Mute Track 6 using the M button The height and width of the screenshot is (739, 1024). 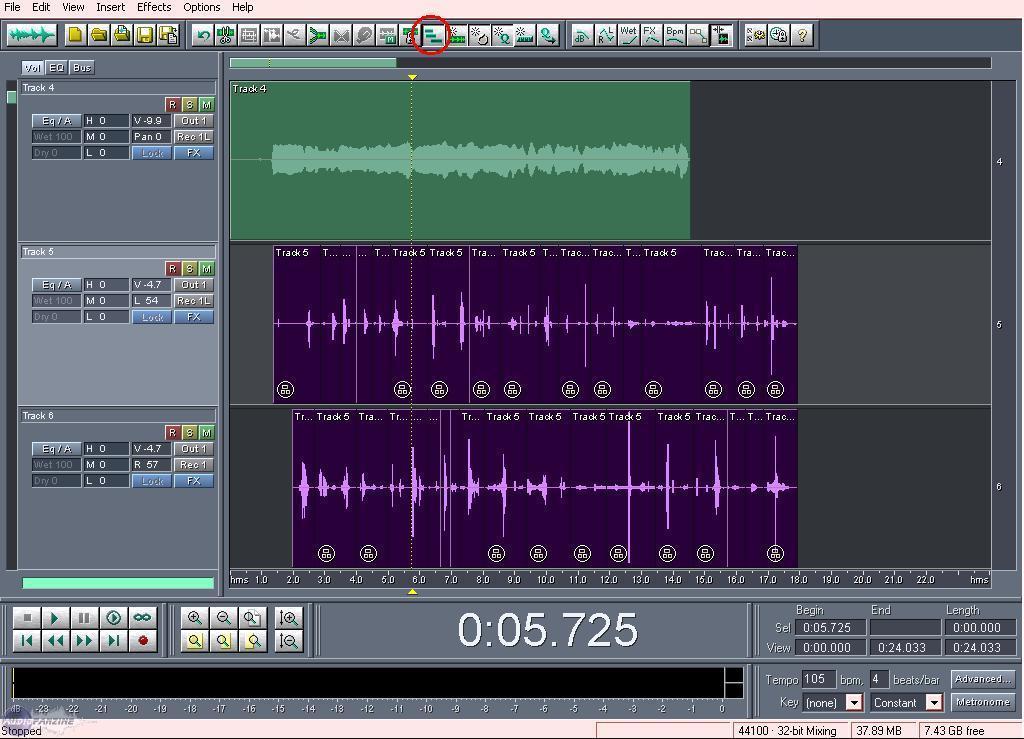pyautogui.click(x=206, y=432)
